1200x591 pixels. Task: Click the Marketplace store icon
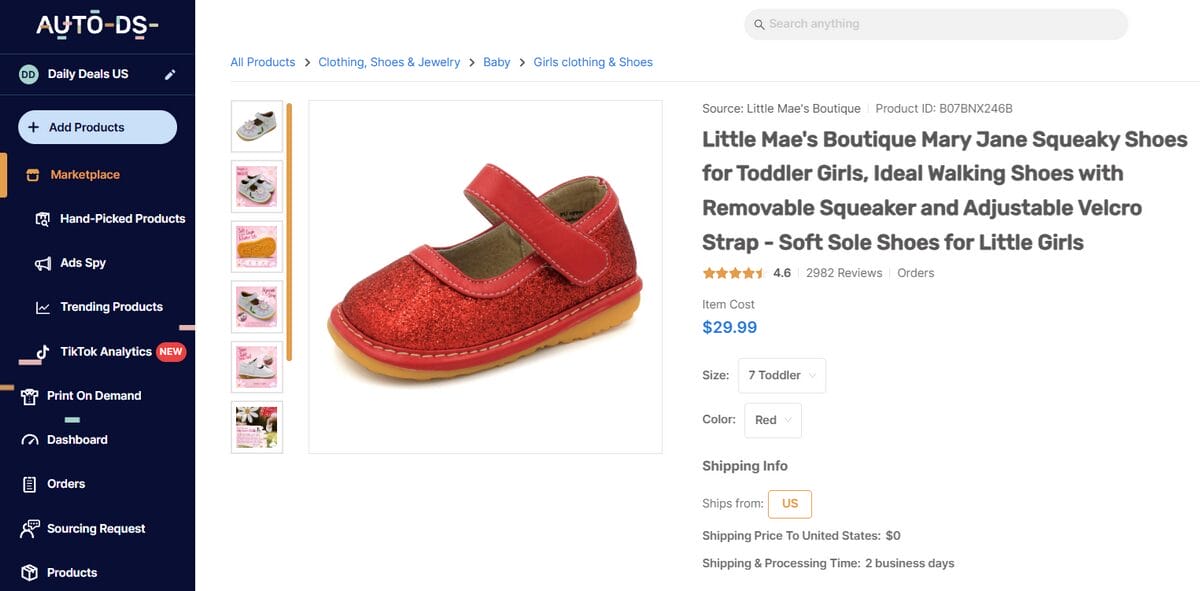[x=32, y=175]
